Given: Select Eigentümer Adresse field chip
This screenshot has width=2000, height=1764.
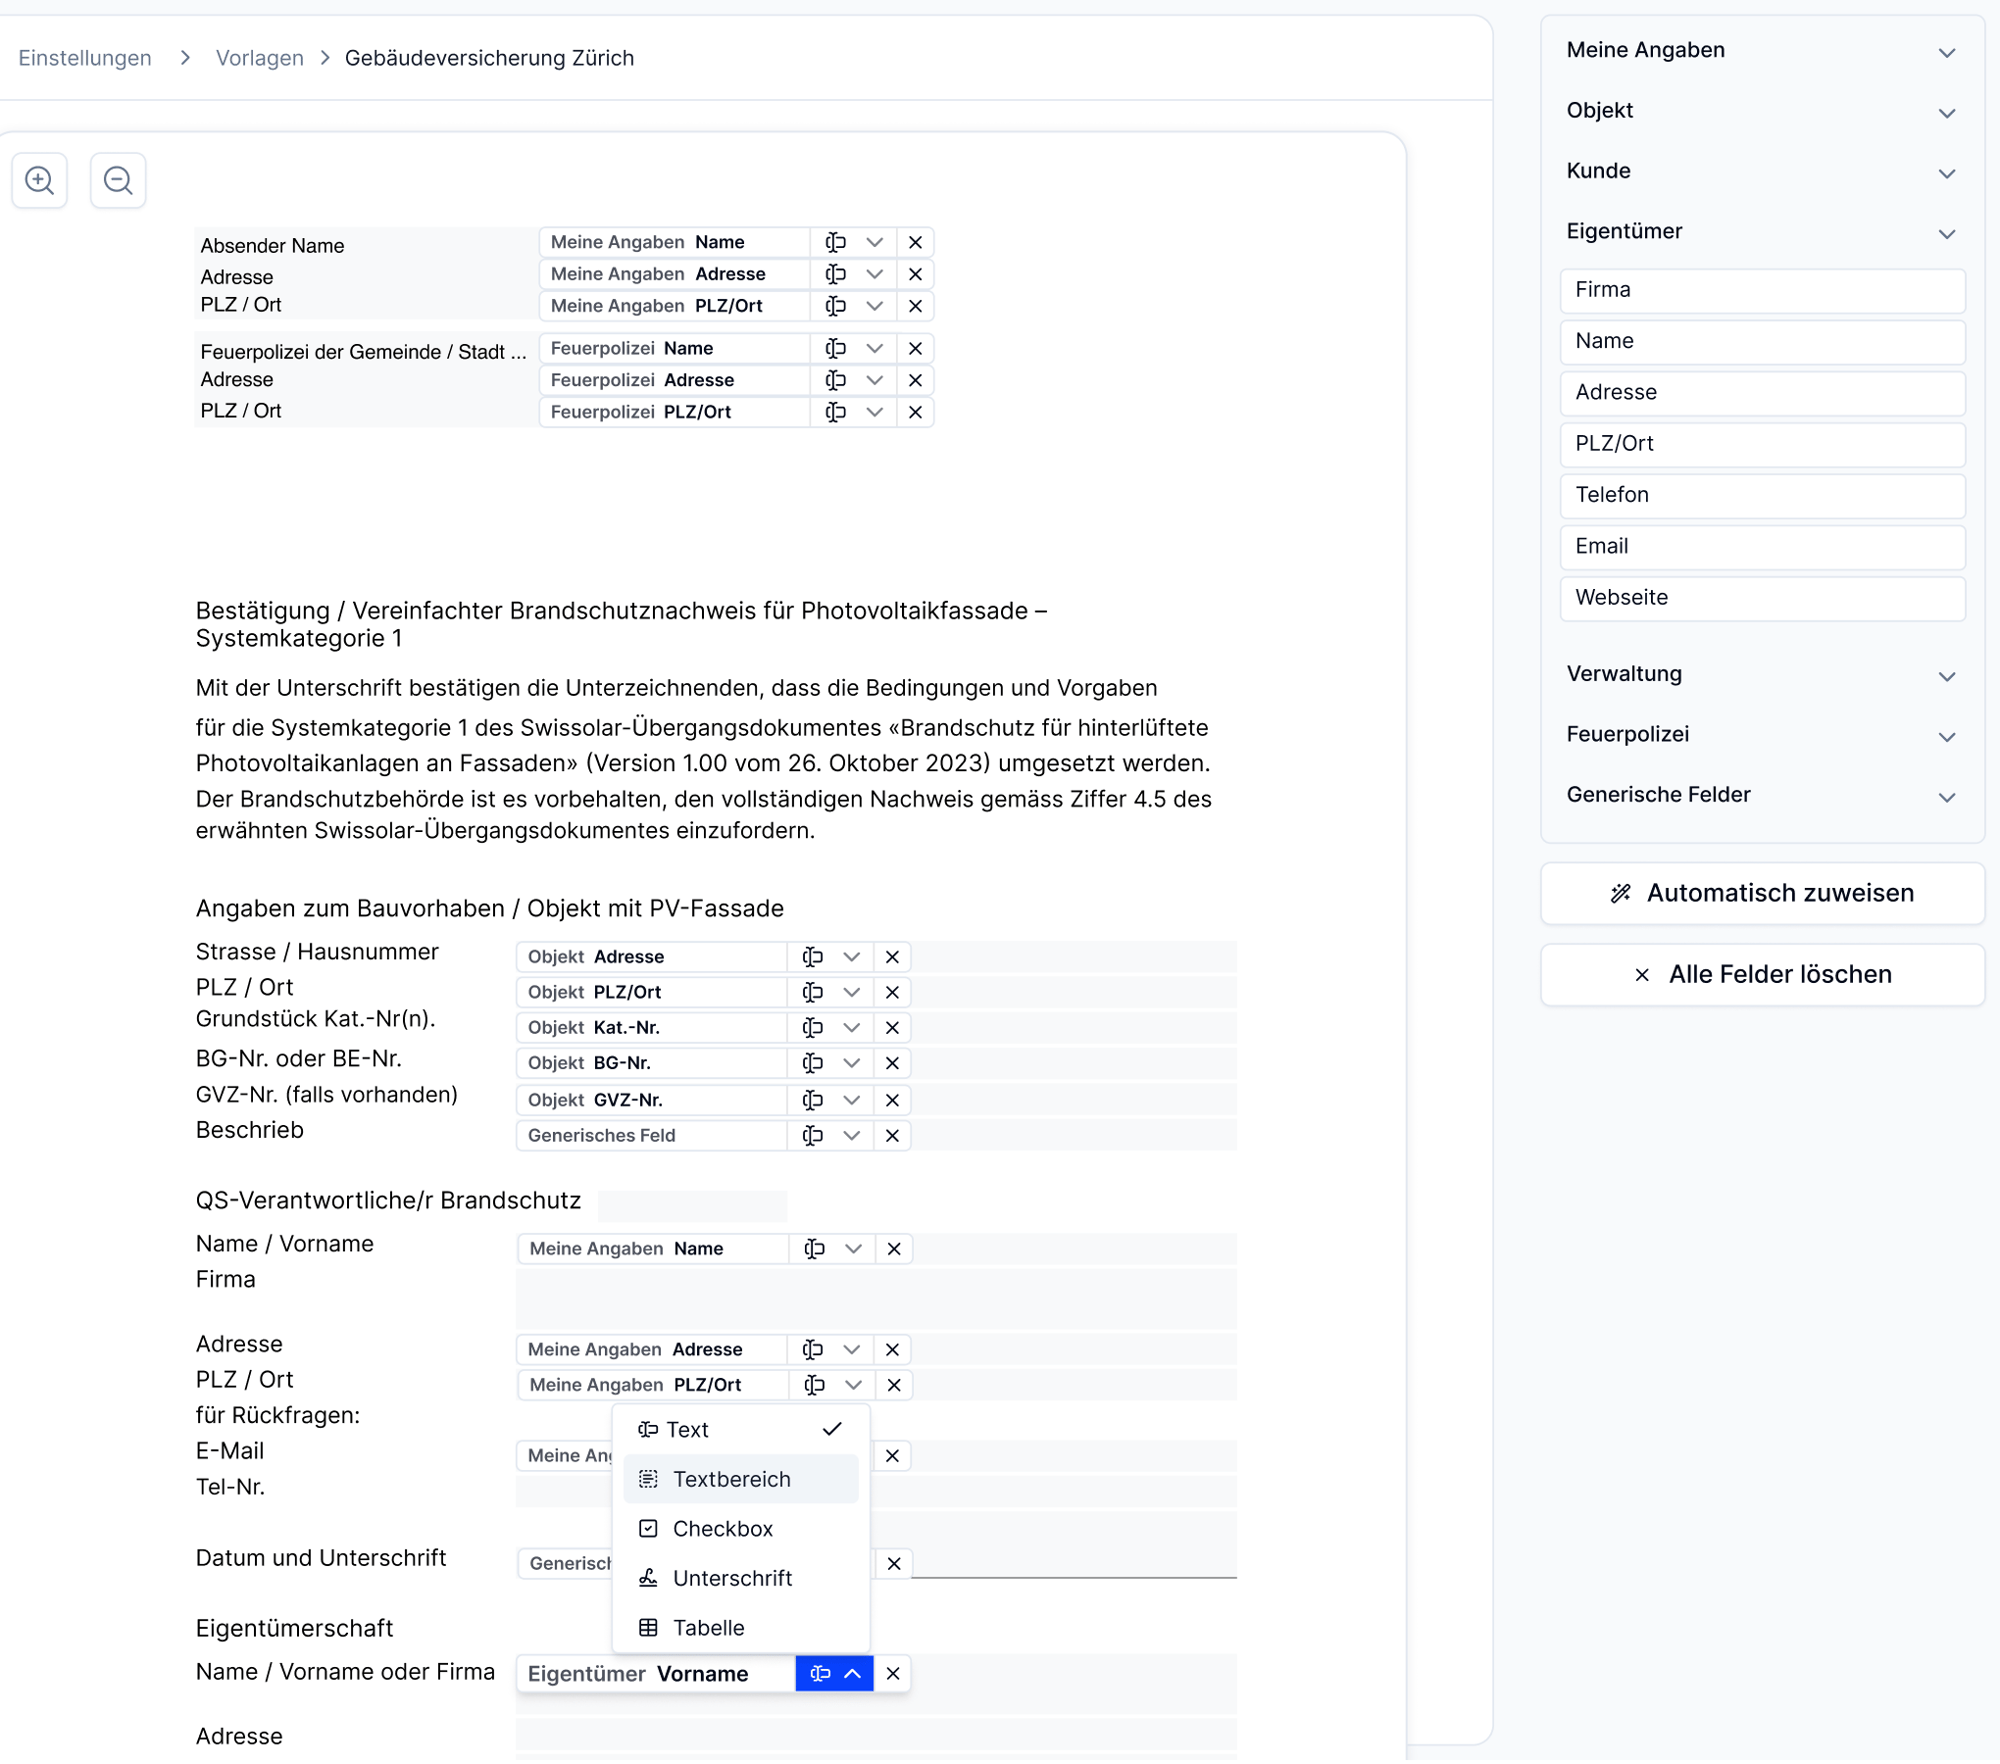Looking at the screenshot, I should pyautogui.click(x=1762, y=393).
